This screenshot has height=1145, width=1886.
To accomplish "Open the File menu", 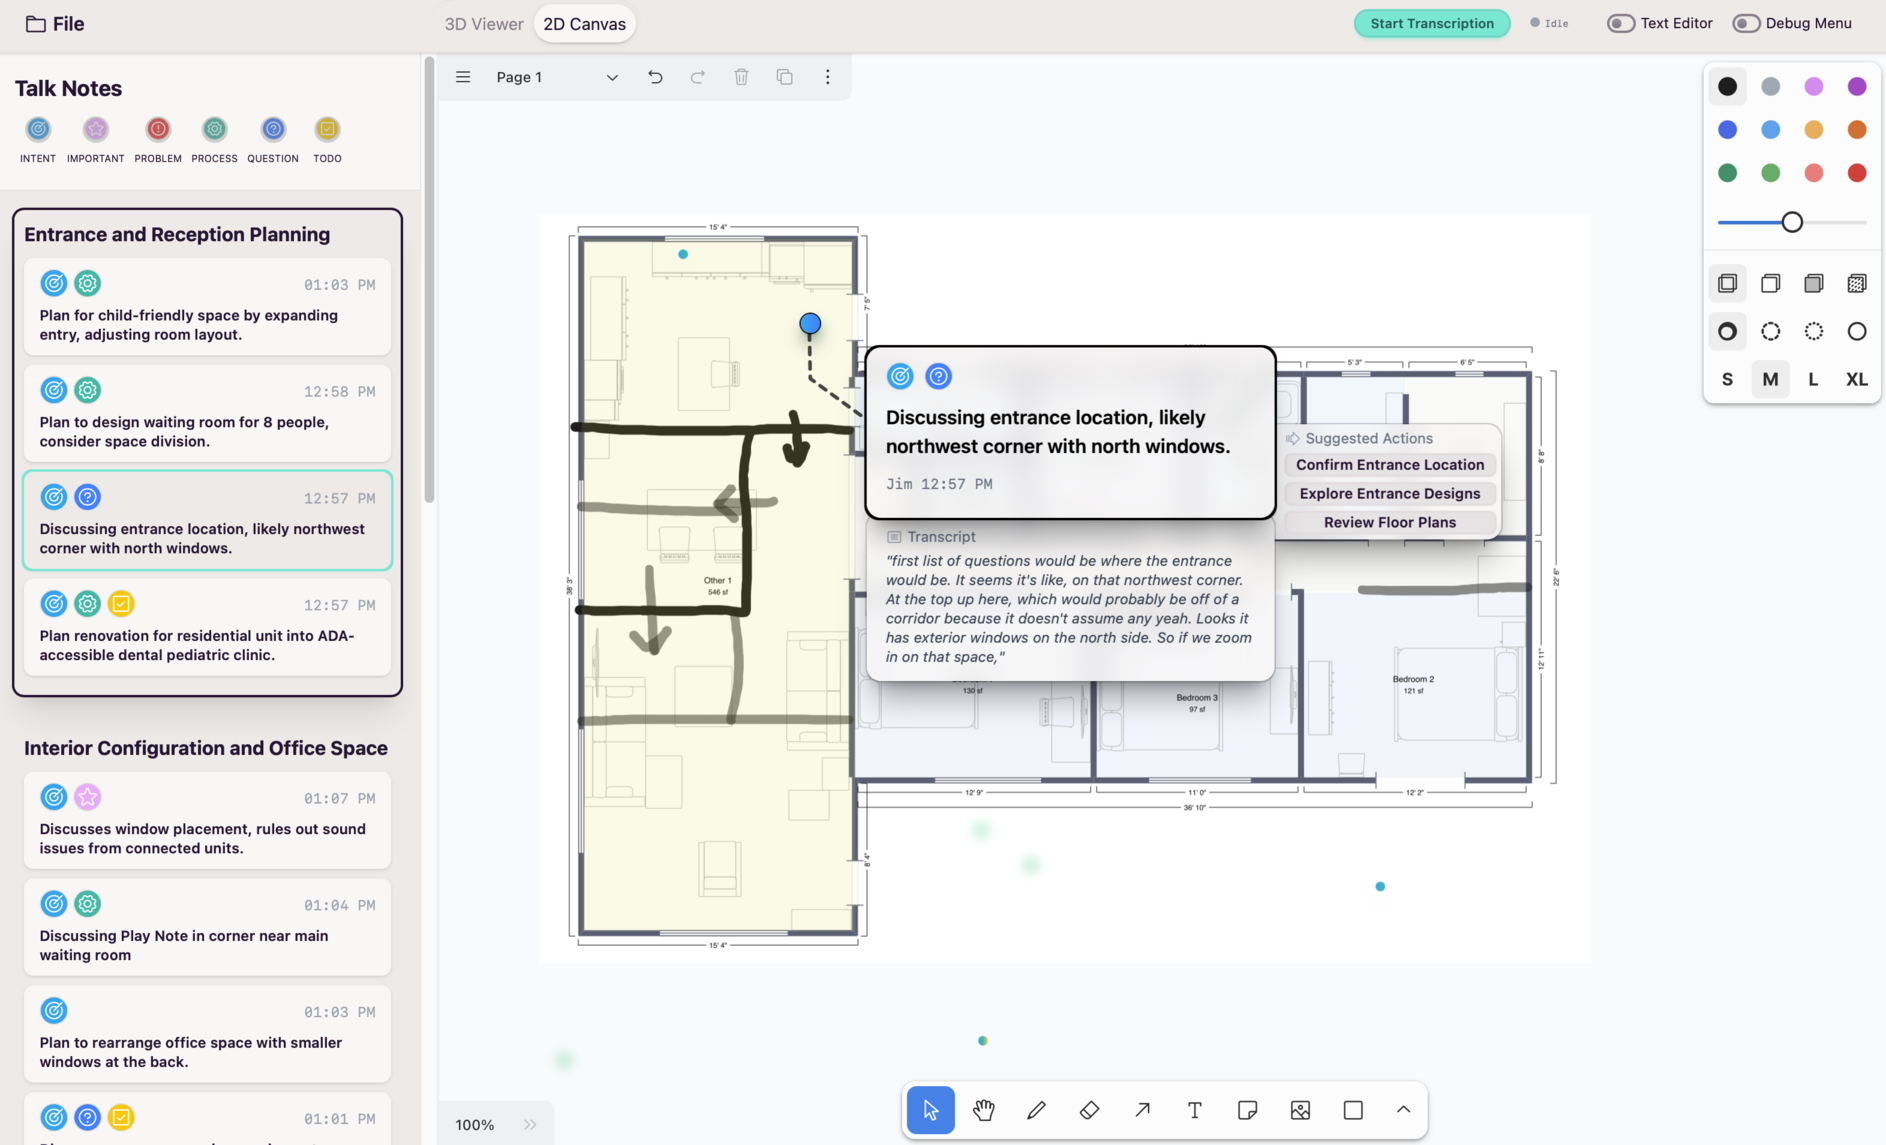I will (x=55, y=24).
